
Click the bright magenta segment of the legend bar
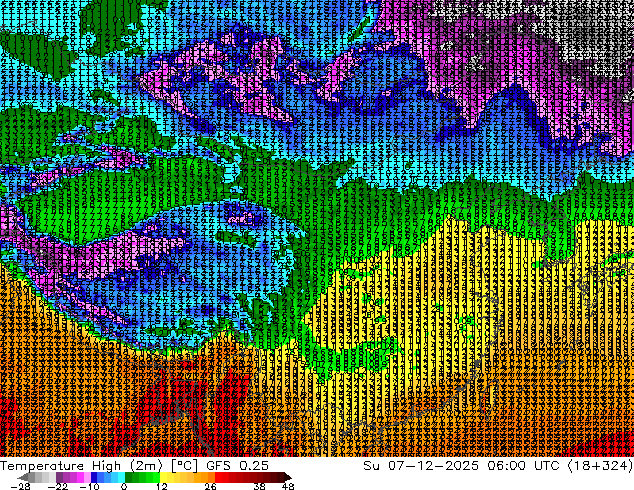pyautogui.click(x=80, y=477)
